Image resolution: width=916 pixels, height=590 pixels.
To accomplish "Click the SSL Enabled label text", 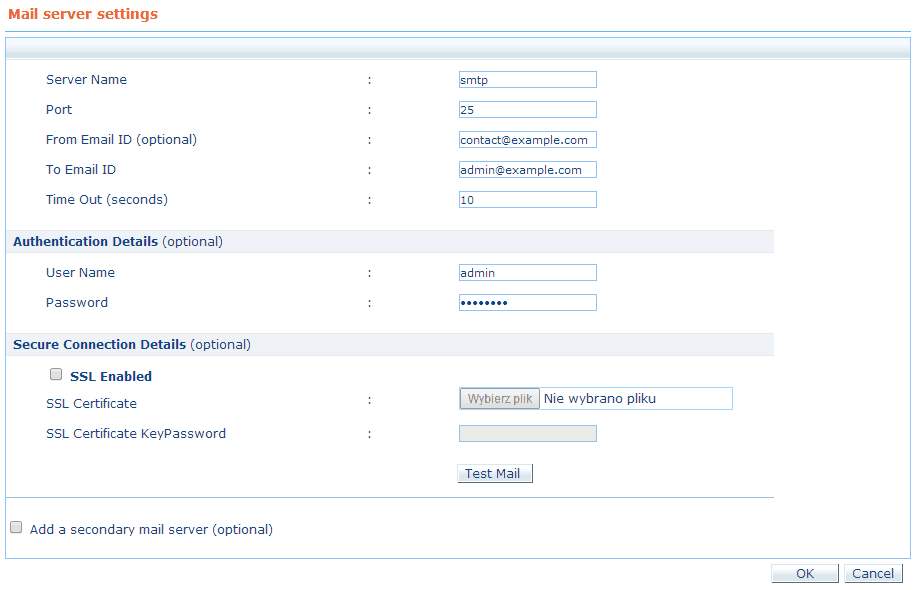I will 111,376.
